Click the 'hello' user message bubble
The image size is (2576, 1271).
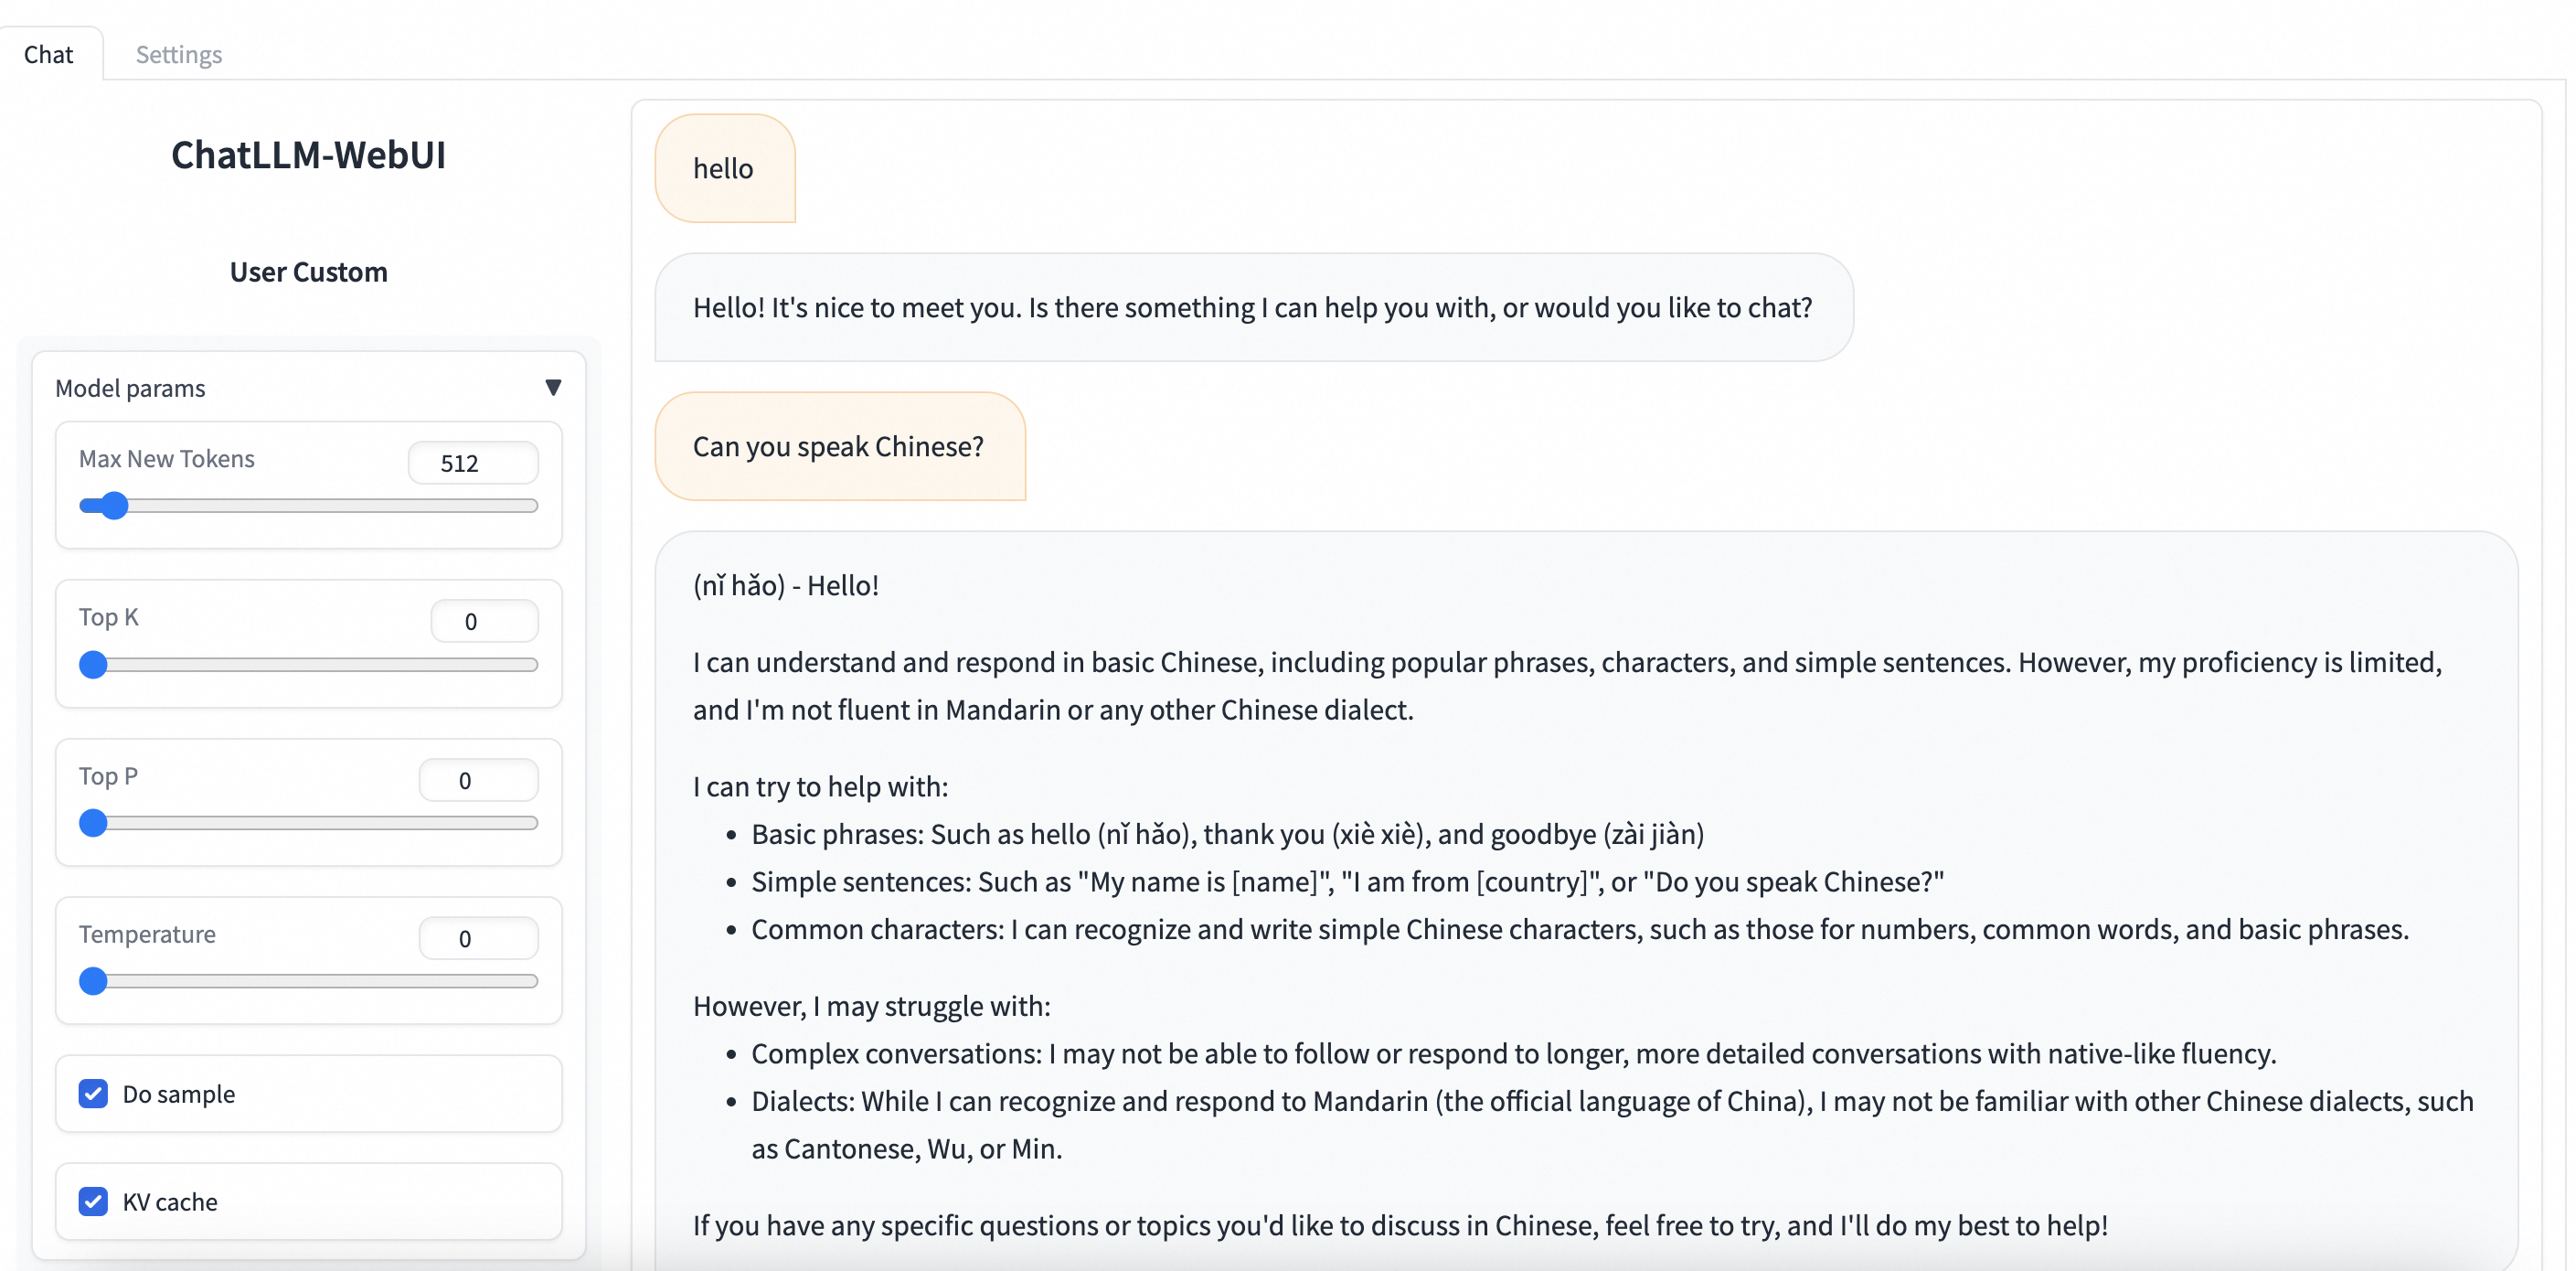click(724, 168)
